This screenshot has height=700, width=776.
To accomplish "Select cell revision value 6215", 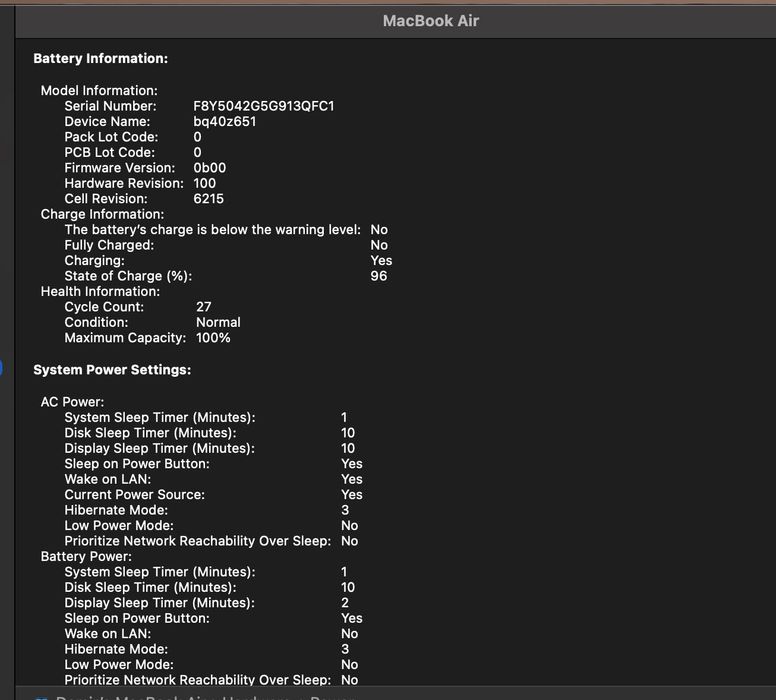I will click(208, 199).
